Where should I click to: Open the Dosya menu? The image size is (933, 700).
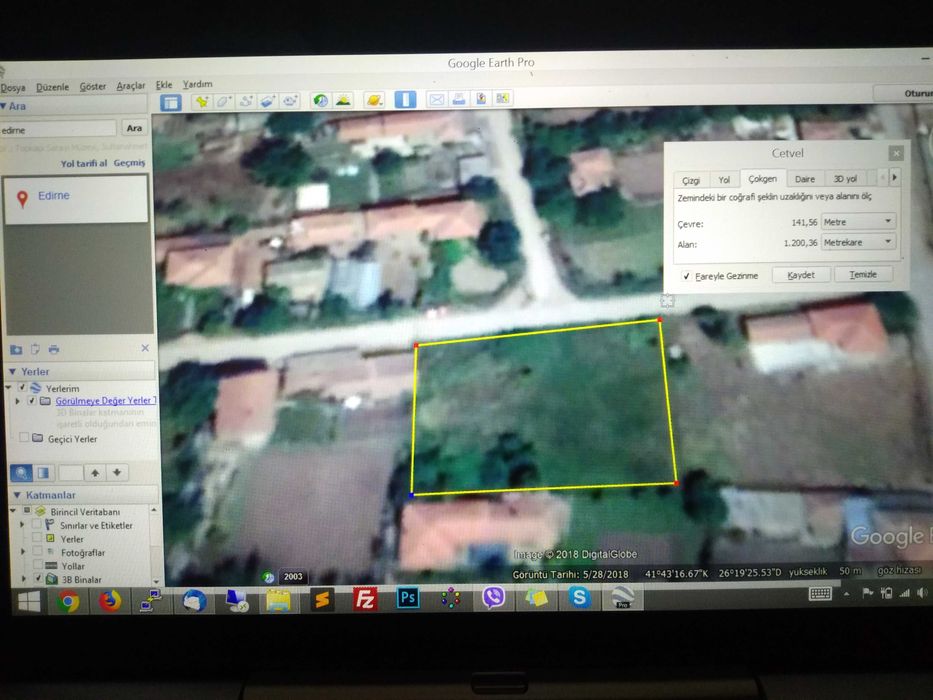pyautogui.click(x=13, y=88)
